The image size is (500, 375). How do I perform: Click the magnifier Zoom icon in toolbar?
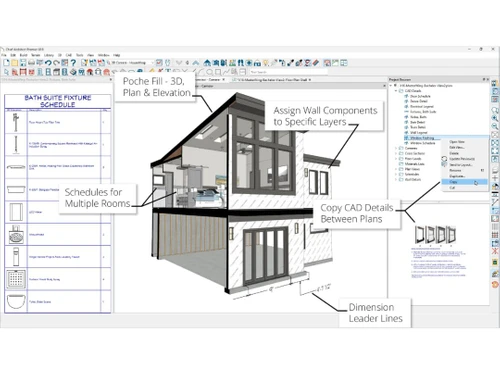[210, 72]
